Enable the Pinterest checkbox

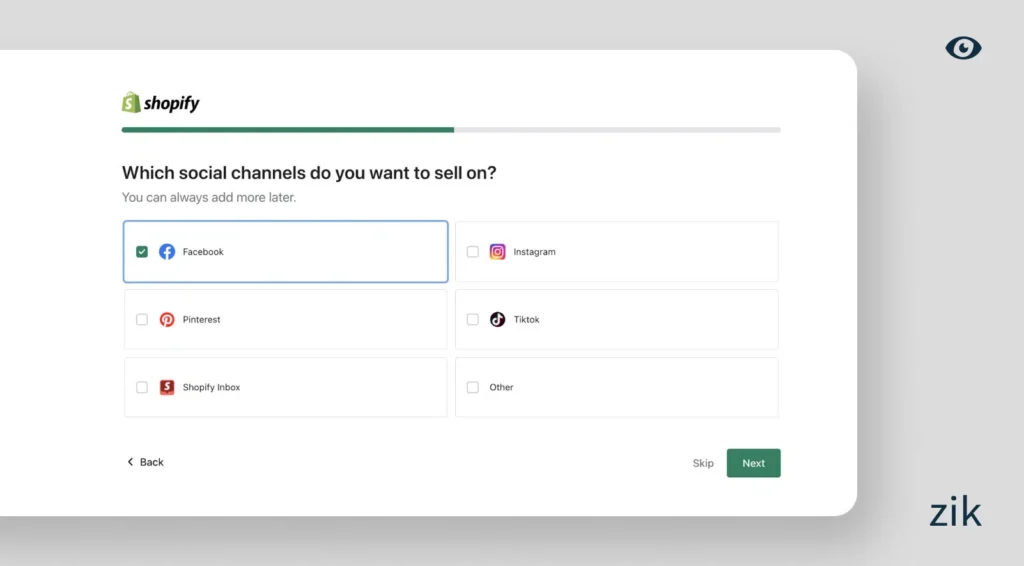(142, 320)
